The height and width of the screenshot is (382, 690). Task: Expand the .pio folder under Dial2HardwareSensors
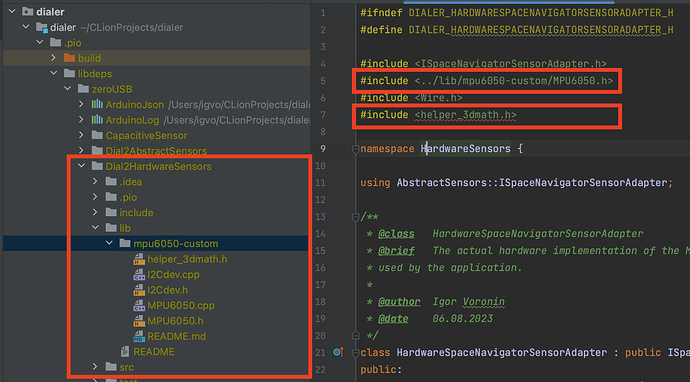click(95, 197)
